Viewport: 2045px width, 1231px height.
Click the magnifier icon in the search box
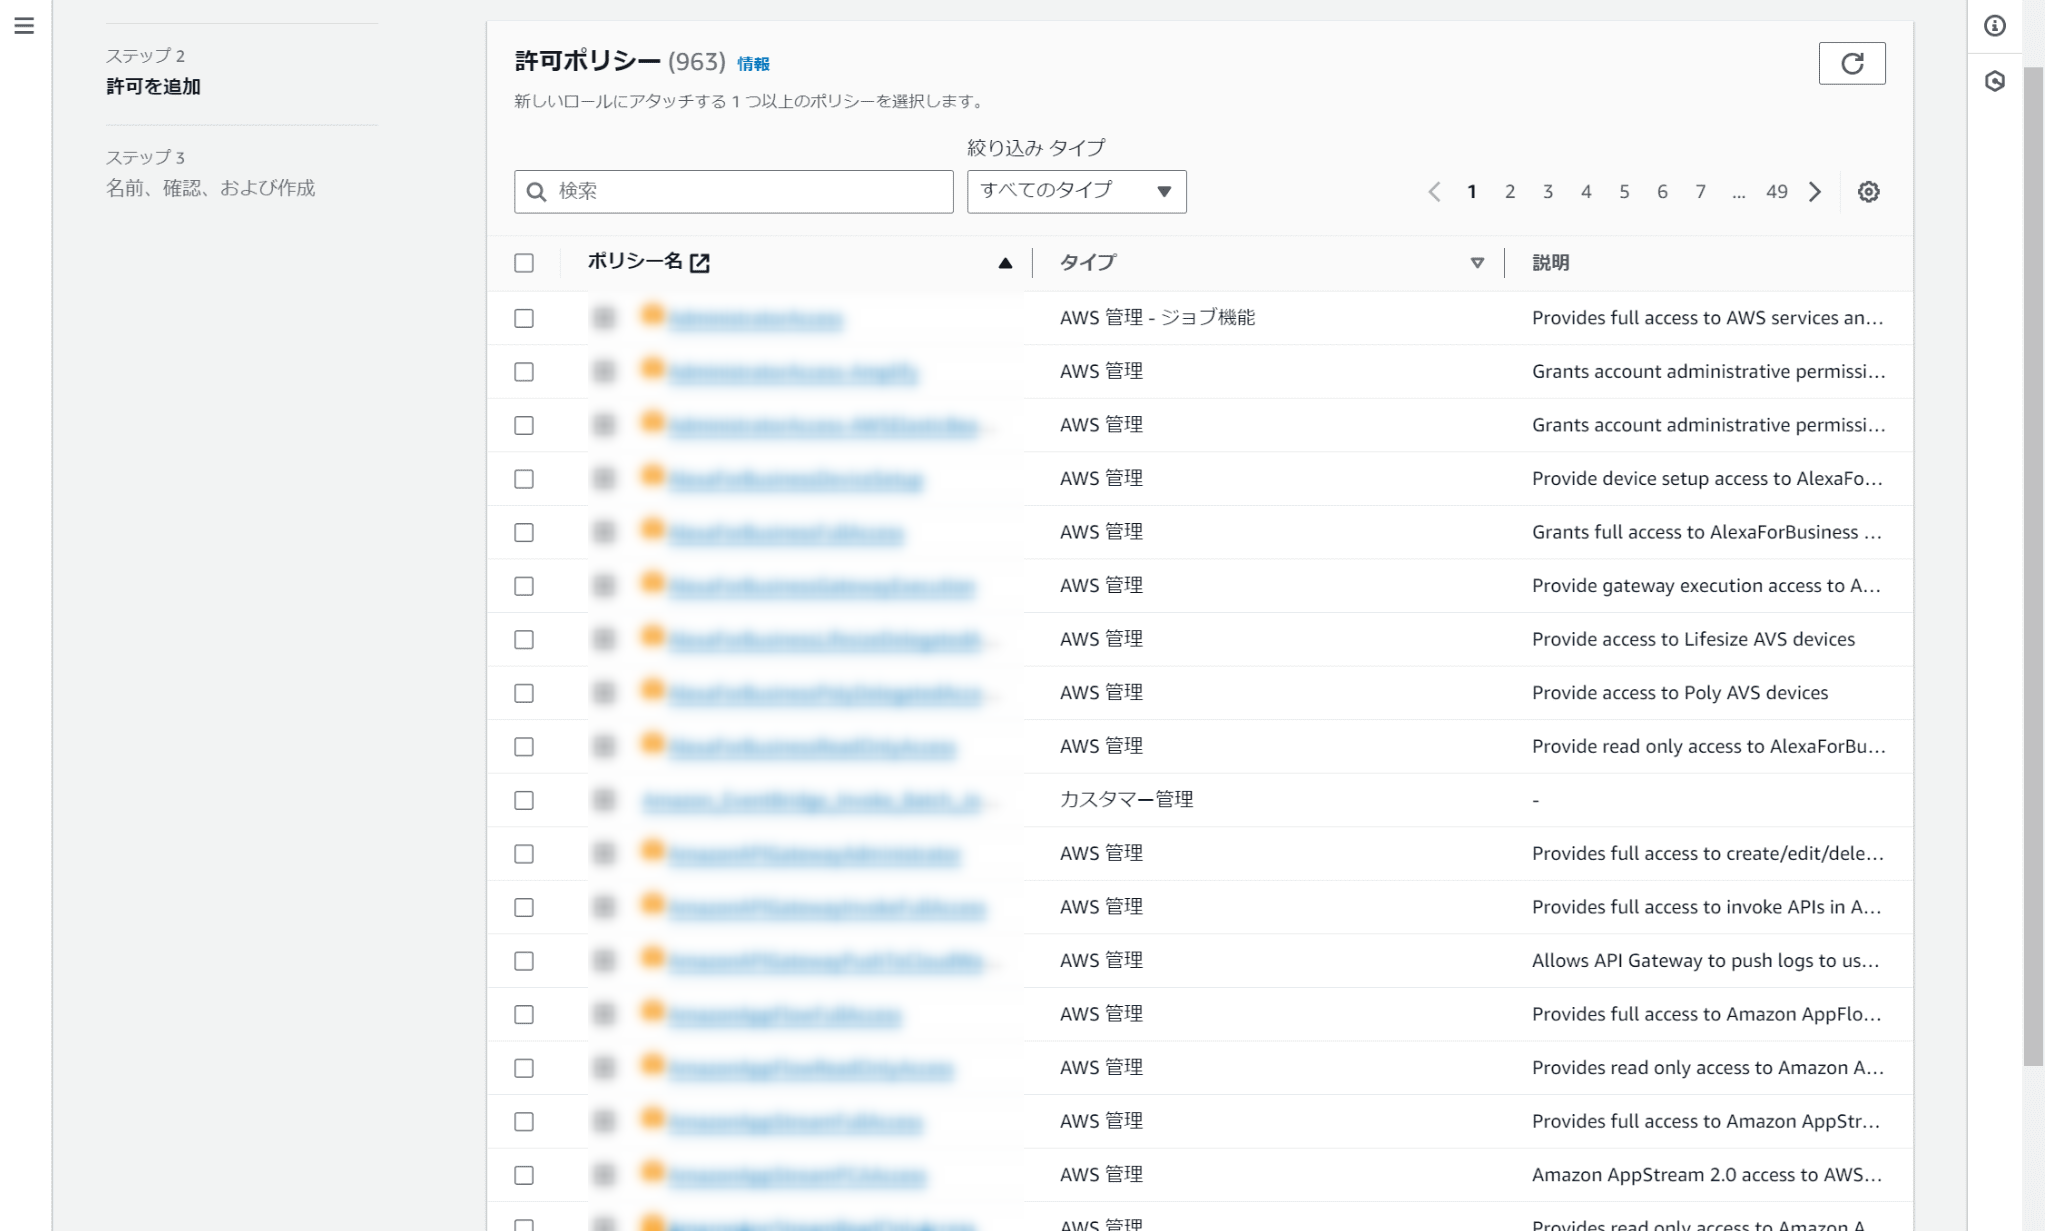pos(535,191)
